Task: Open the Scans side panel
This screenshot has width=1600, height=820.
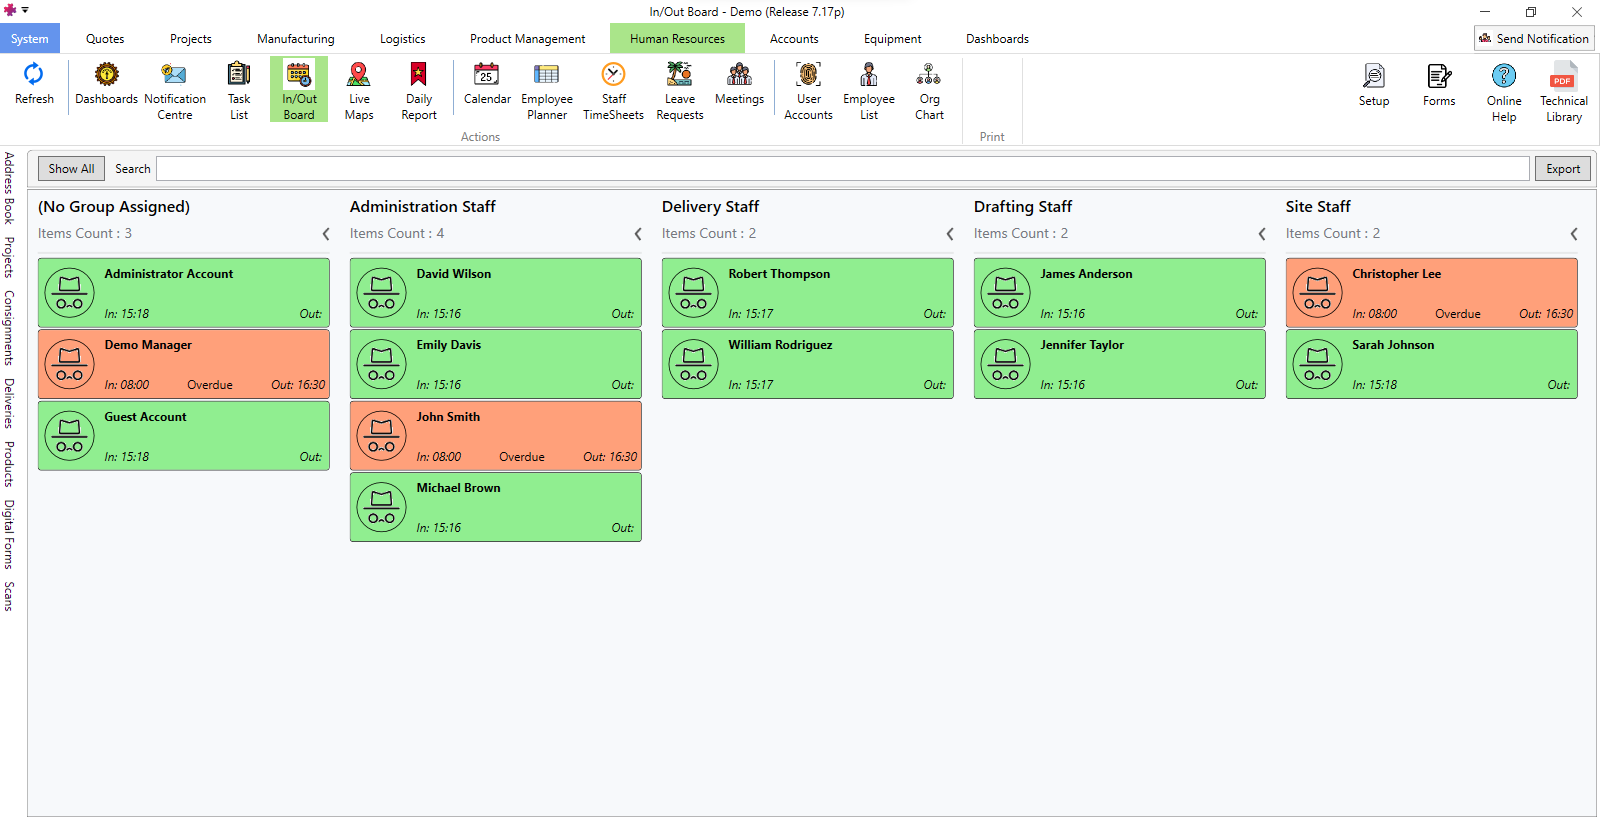Action: [x=9, y=596]
